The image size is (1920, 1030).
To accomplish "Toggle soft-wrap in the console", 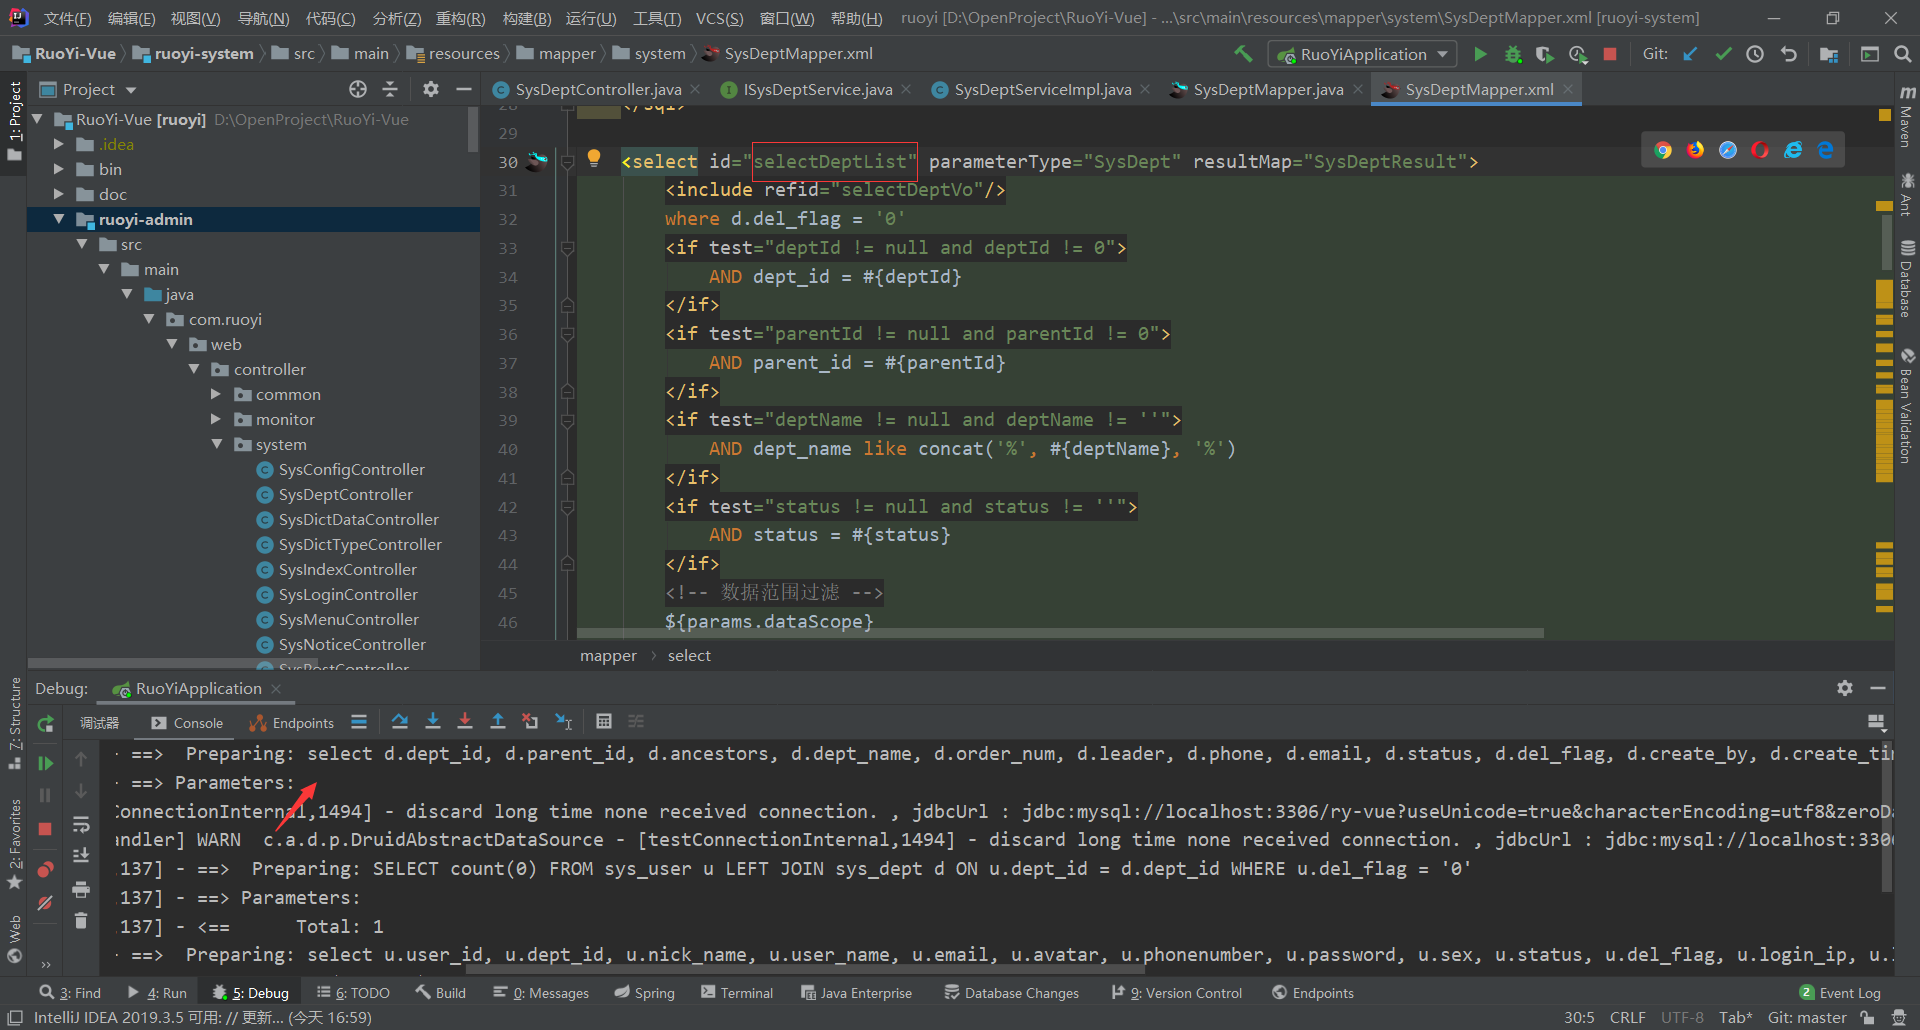I will coord(81,825).
